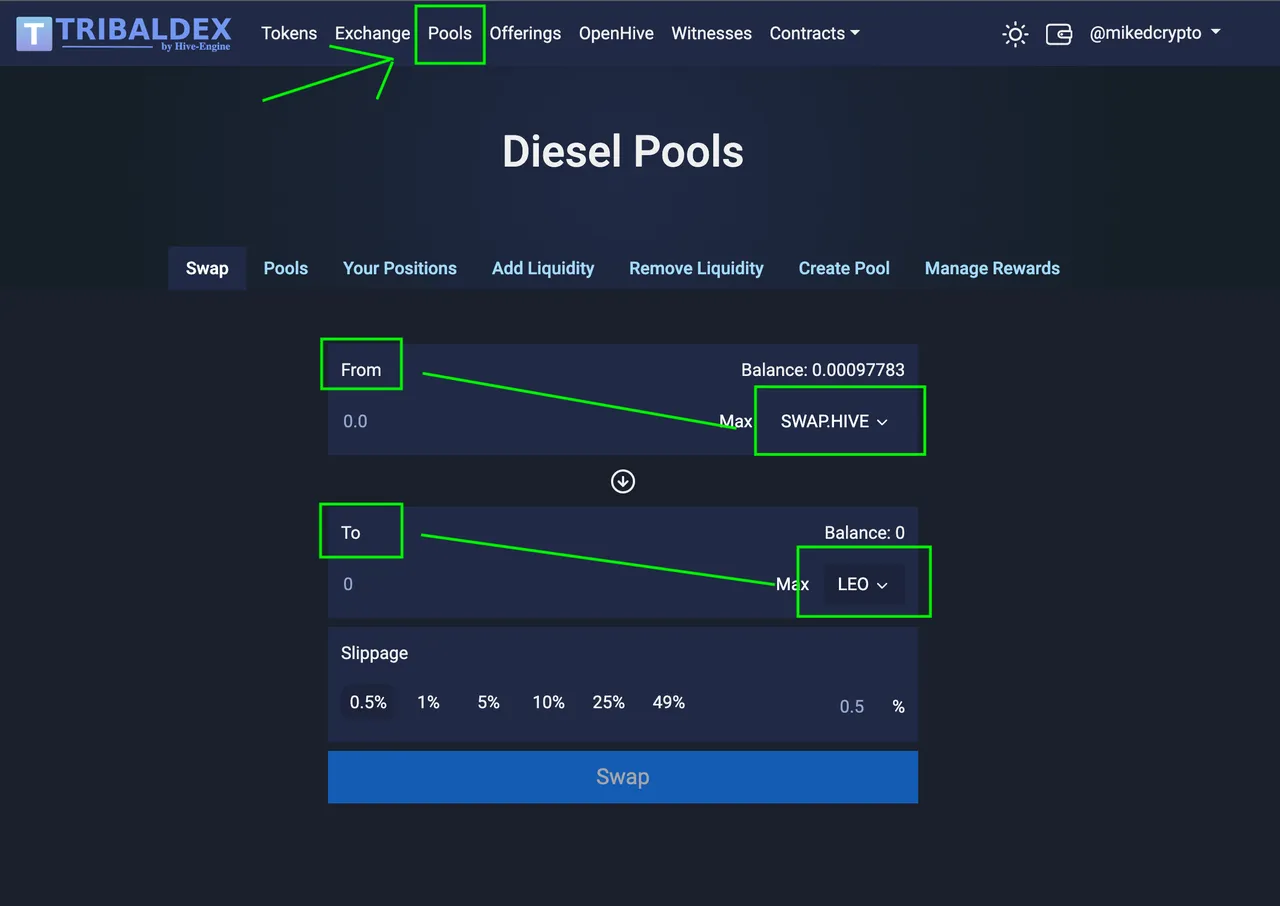The image size is (1280, 906).
Task: Select 49% slippage
Action: 668,703
